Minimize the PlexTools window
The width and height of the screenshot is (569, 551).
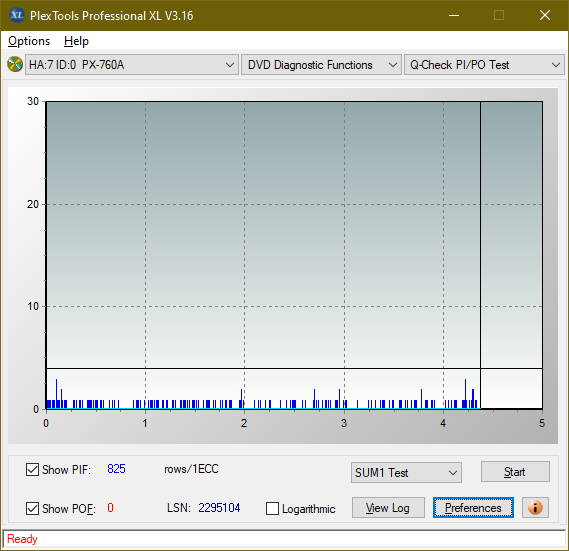click(x=454, y=15)
